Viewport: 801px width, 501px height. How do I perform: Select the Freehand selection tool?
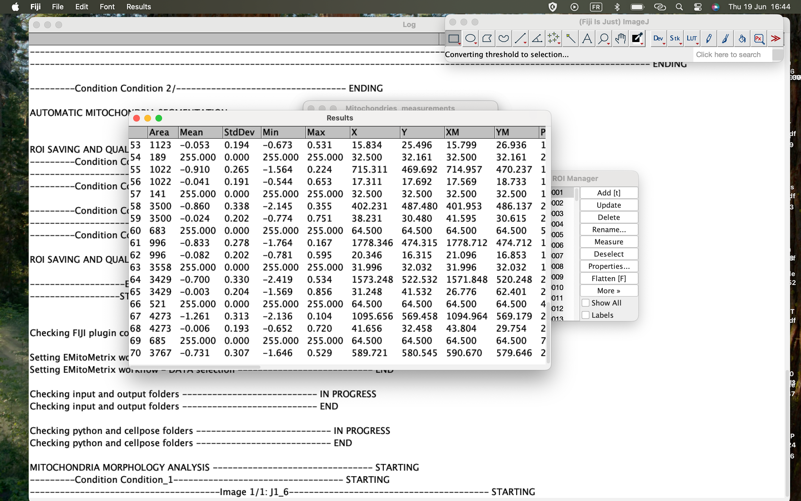[504, 38]
